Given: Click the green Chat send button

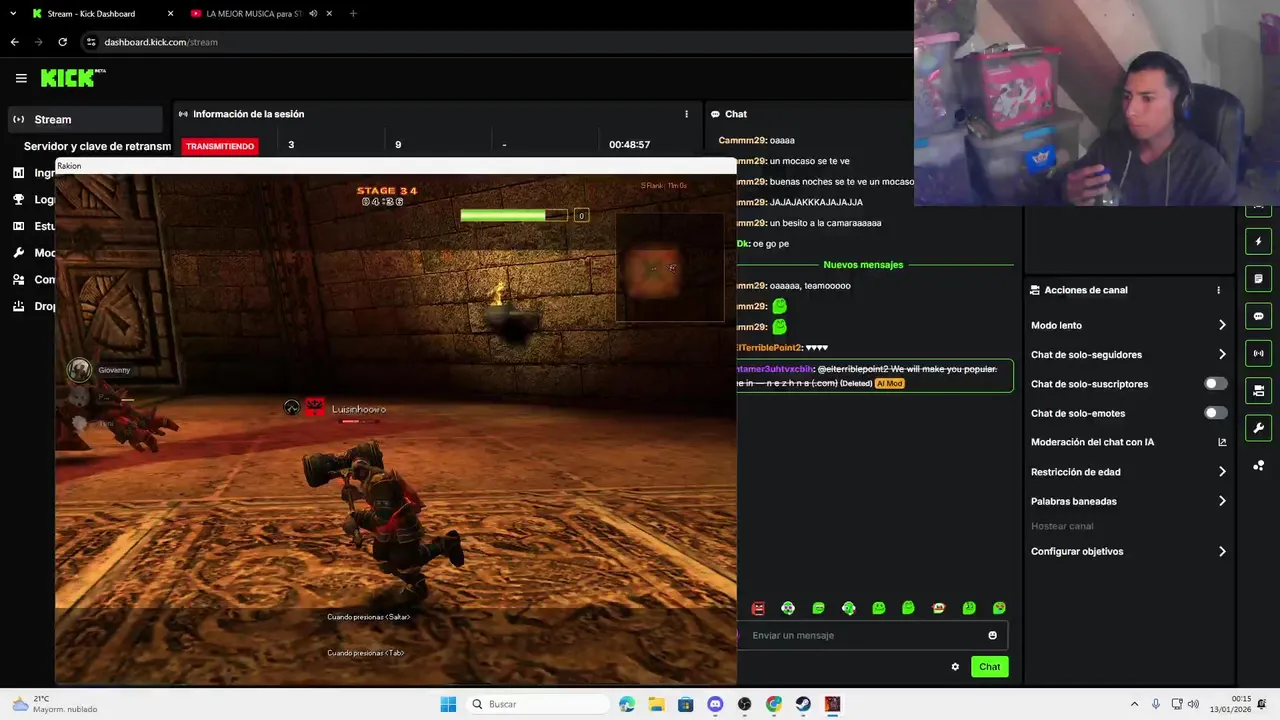Looking at the screenshot, I should coord(989,667).
